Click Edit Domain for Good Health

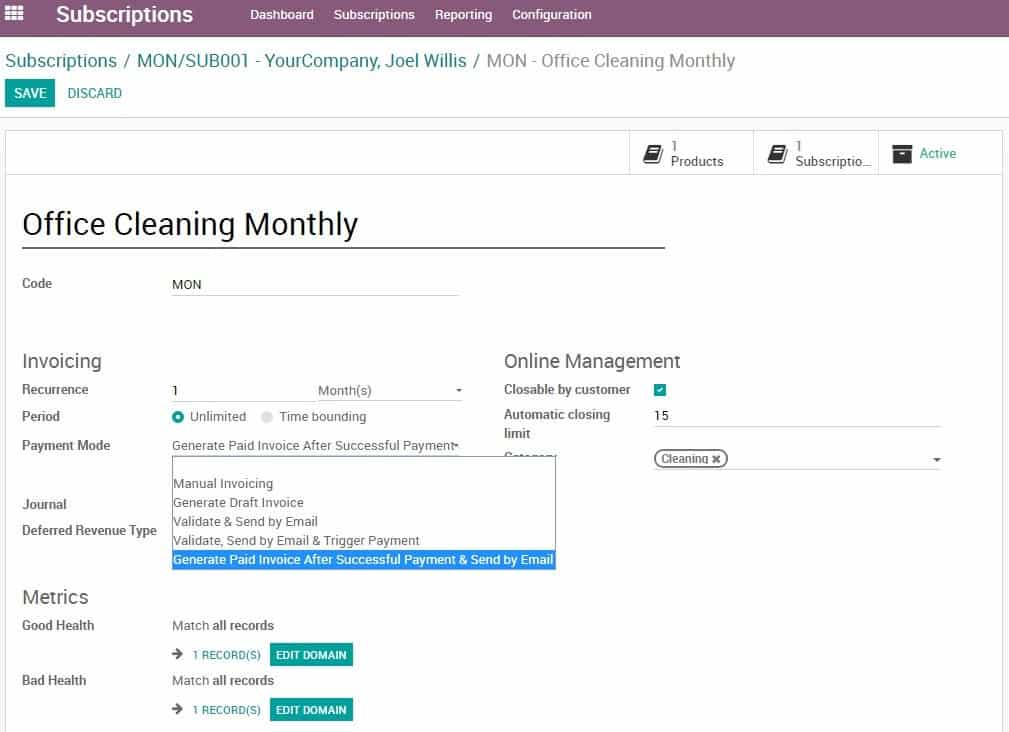tap(311, 655)
